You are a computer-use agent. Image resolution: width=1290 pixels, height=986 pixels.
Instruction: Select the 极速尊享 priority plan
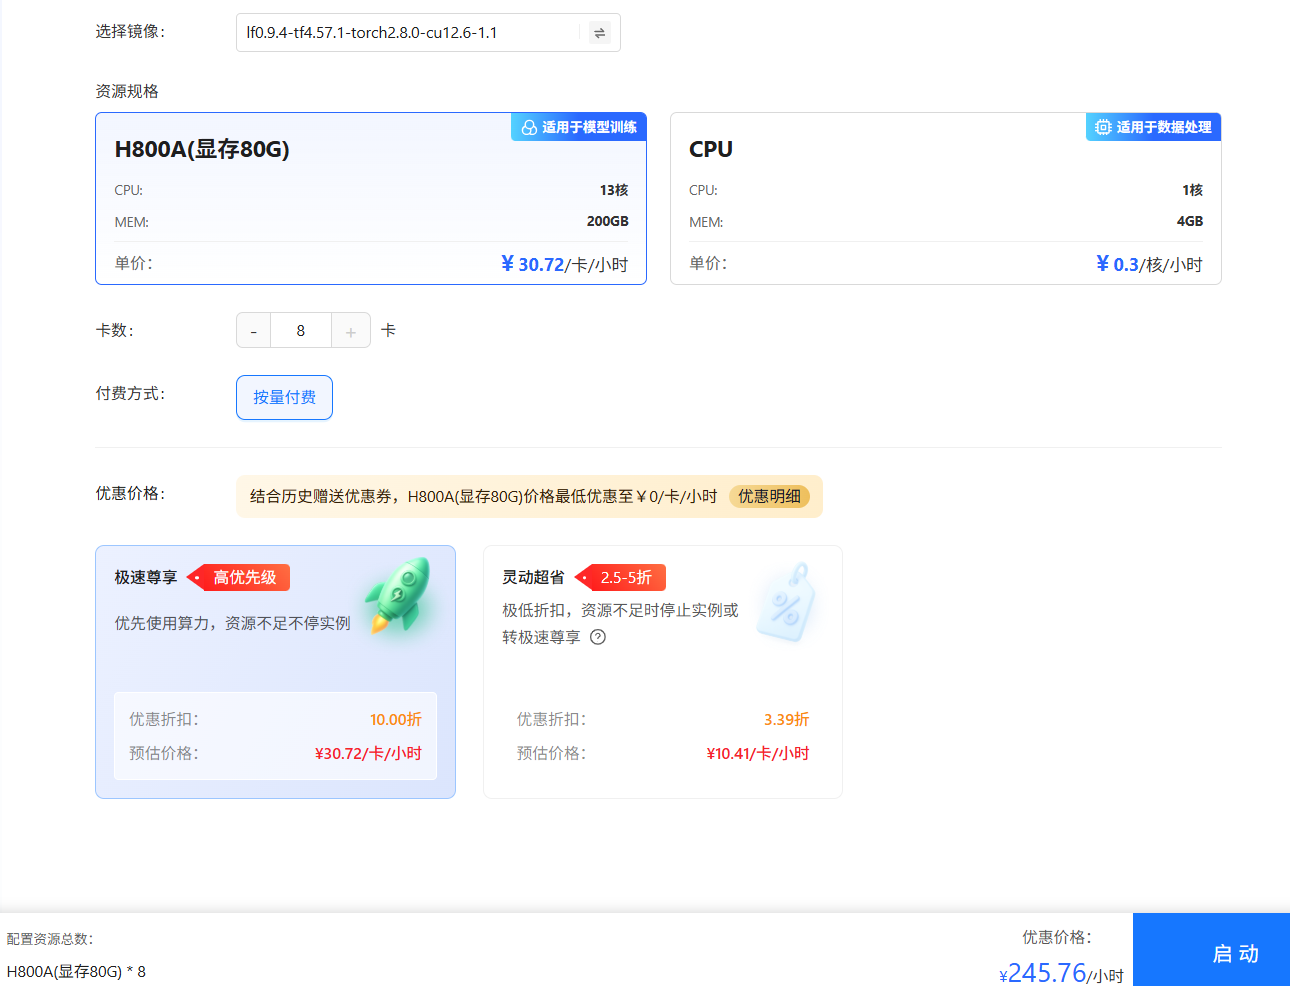[x=275, y=671]
